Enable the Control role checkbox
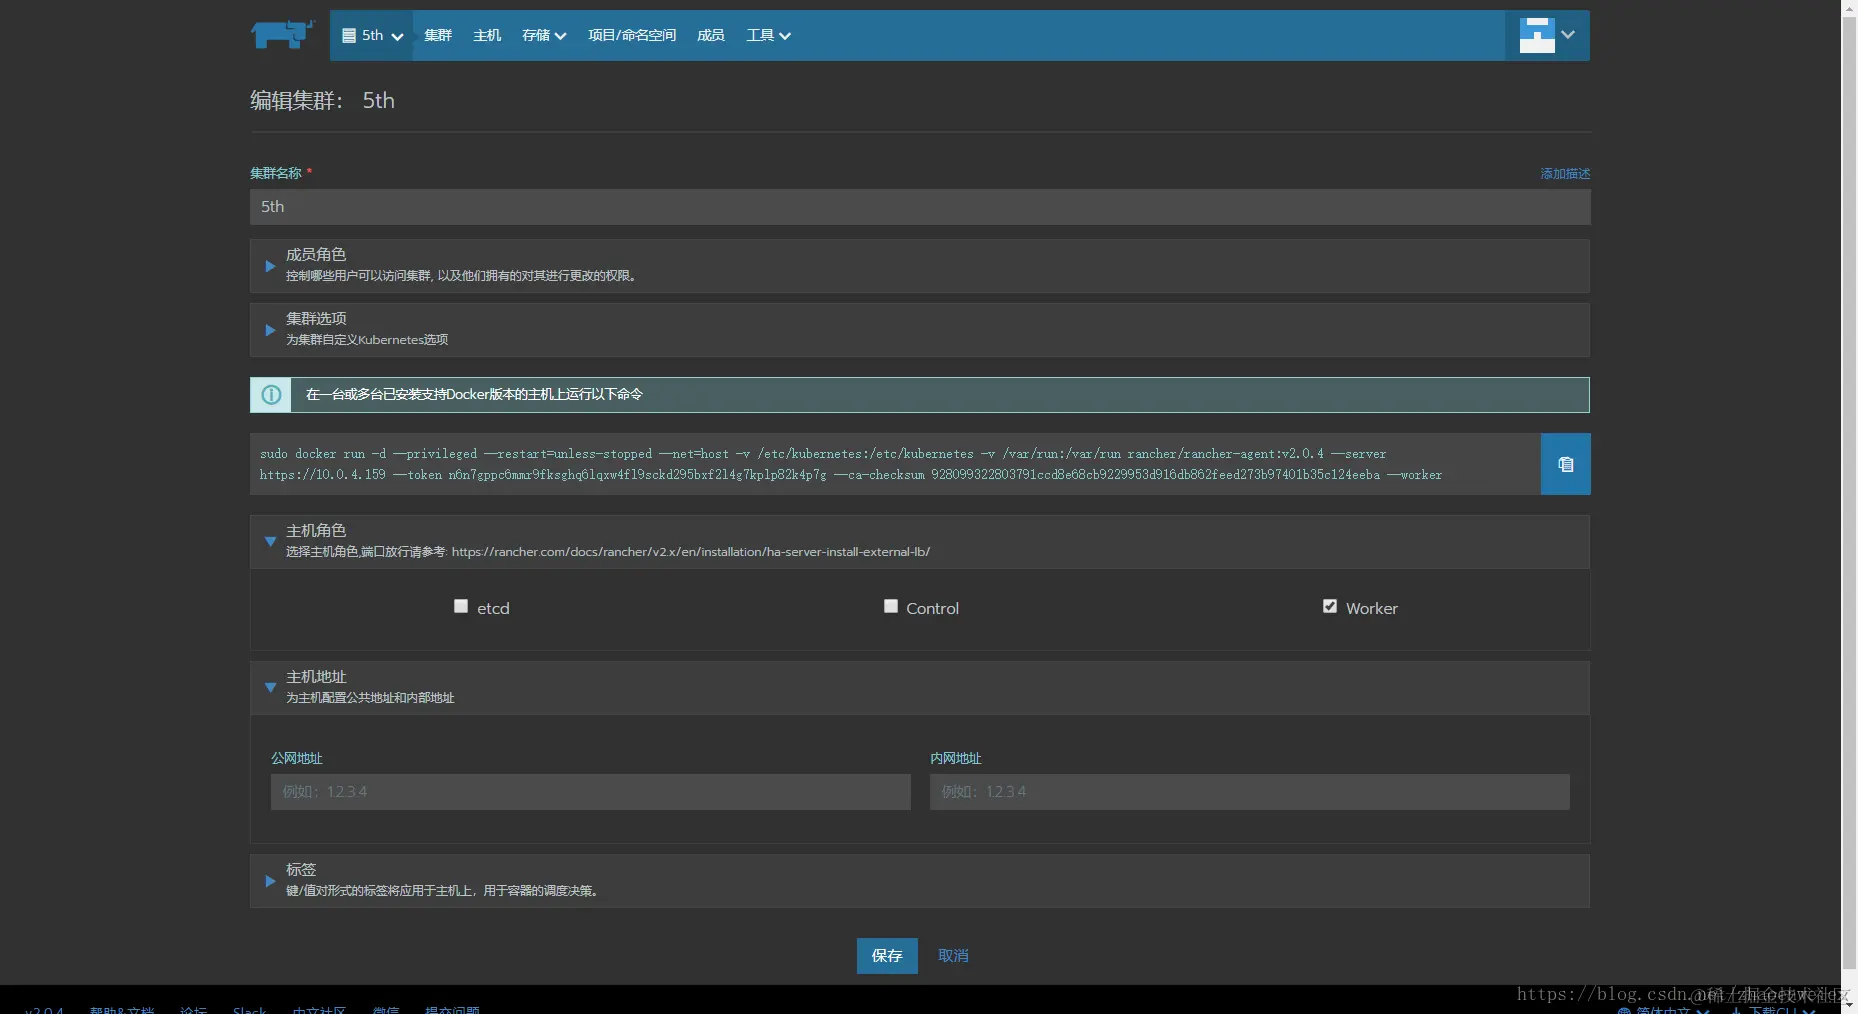The width and height of the screenshot is (1858, 1014). tap(891, 606)
